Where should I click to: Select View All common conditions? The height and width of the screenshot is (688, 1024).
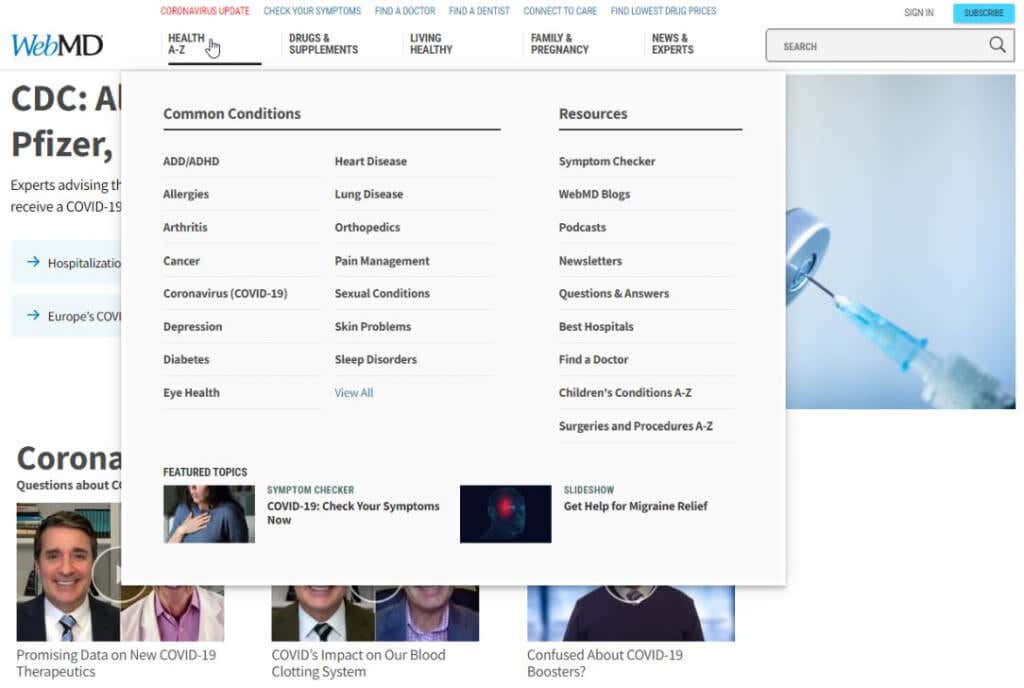[x=353, y=393]
